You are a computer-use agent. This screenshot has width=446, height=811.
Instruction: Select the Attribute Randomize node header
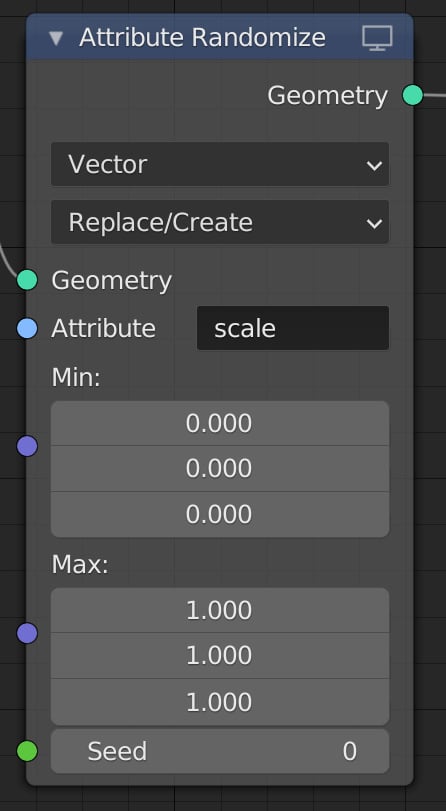(220, 37)
